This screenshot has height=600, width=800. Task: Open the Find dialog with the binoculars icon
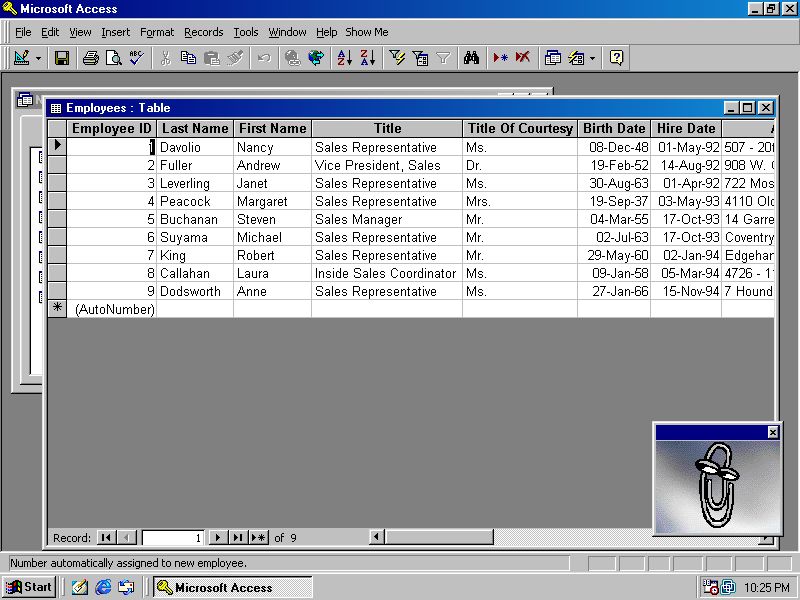coord(473,57)
